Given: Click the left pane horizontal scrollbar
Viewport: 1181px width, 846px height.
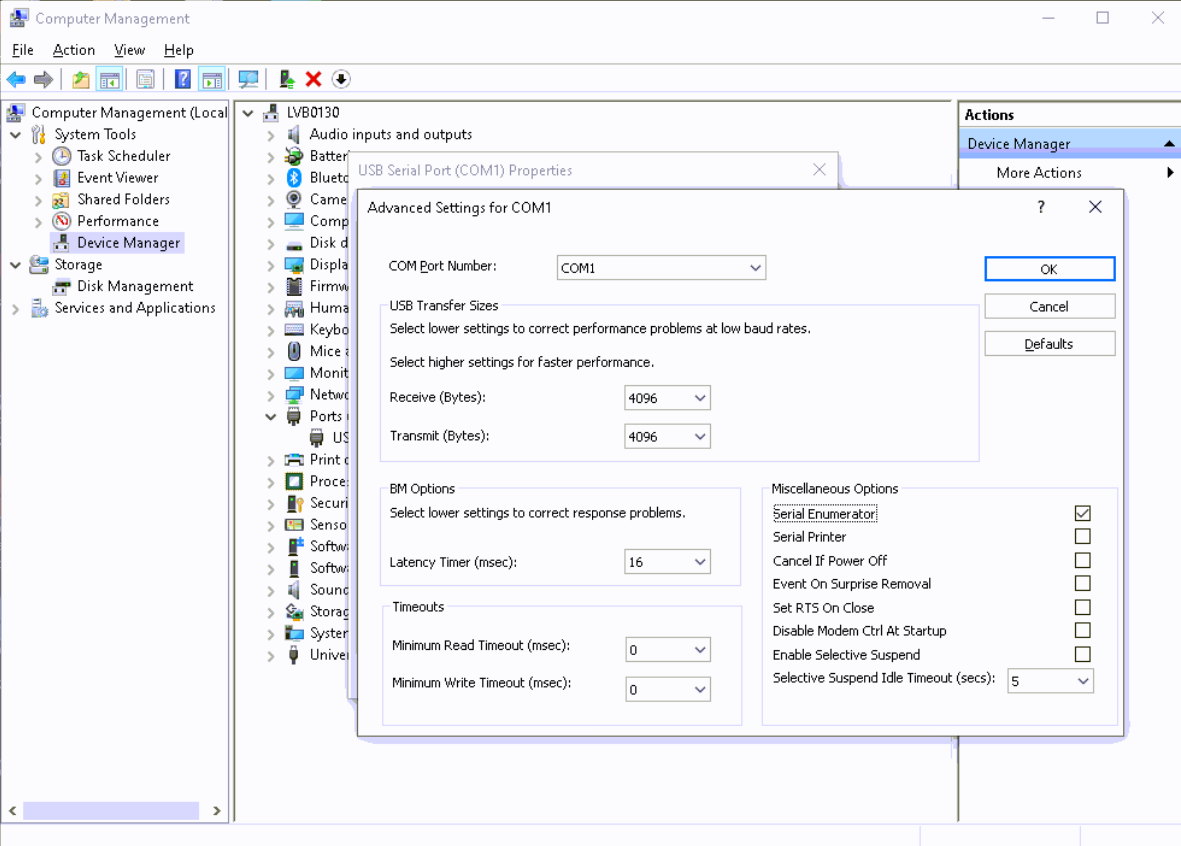Looking at the screenshot, I should (110, 811).
